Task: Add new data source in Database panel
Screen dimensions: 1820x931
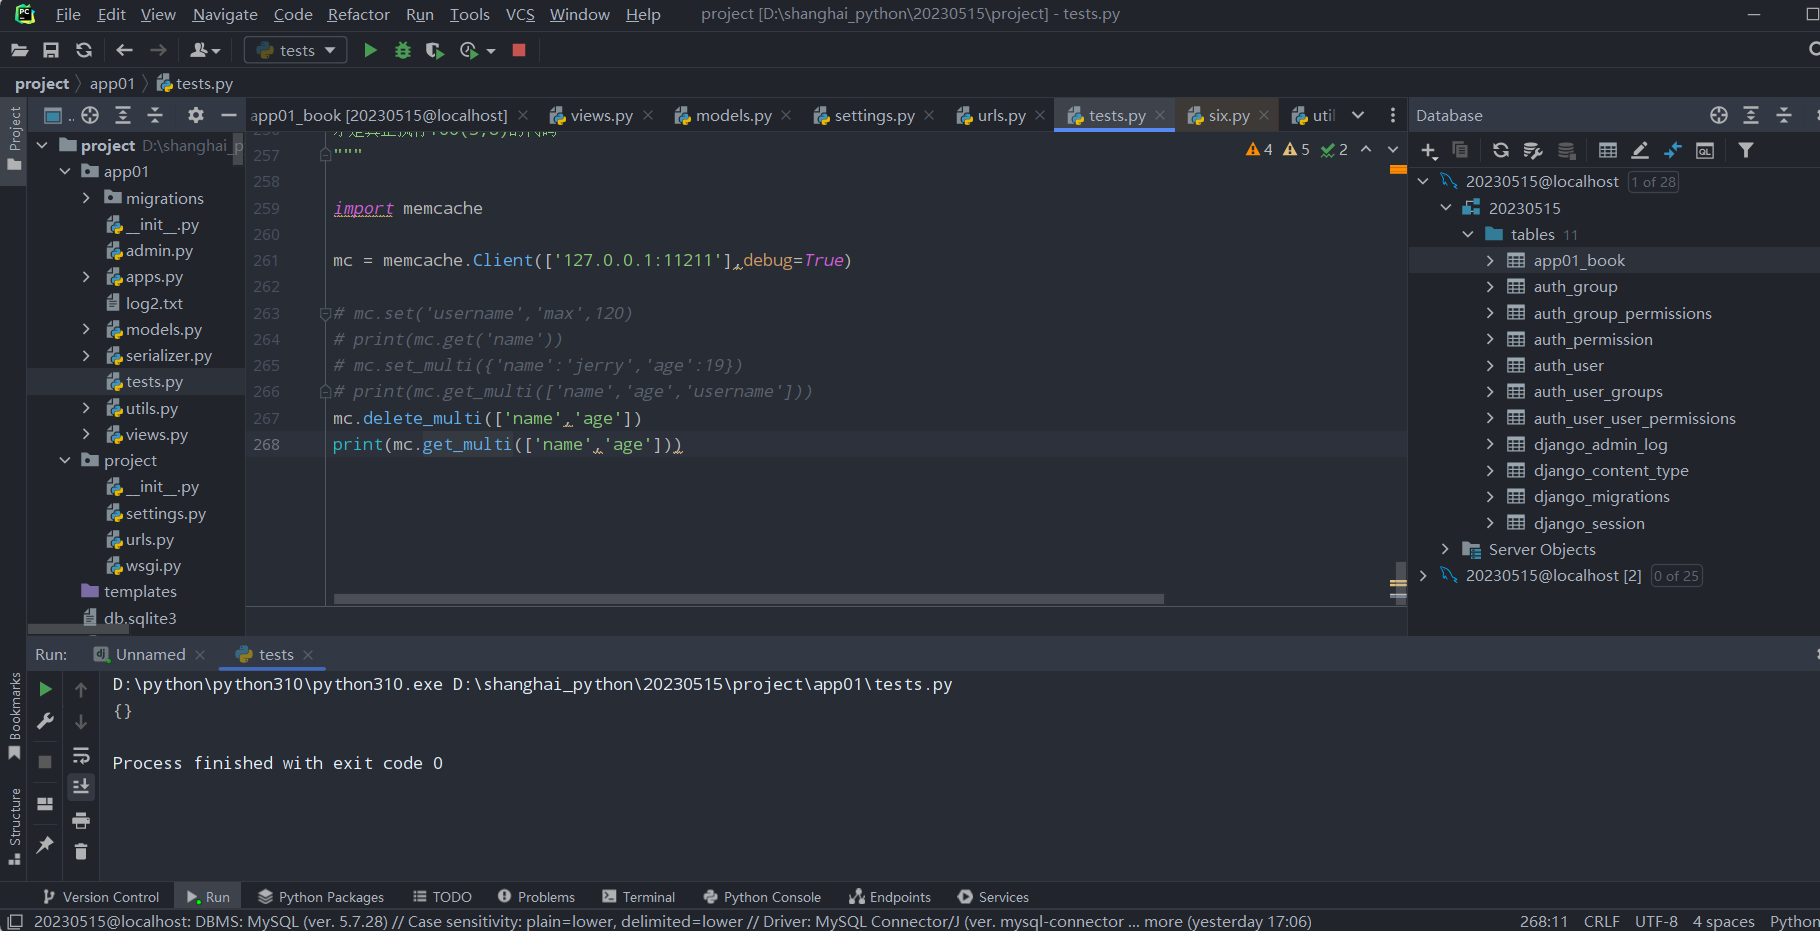Action: coord(1429,150)
